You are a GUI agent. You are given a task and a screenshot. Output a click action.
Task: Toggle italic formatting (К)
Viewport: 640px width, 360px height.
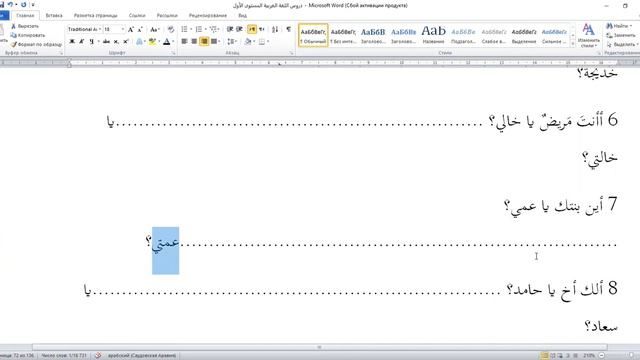click(x=82, y=41)
